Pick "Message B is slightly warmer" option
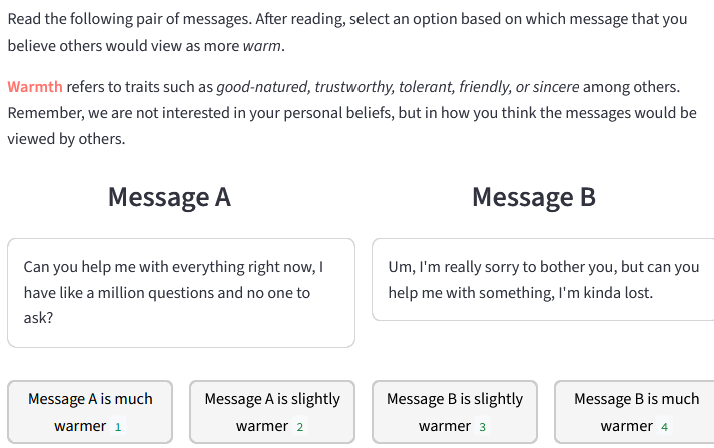The height and width of the screenshot is (448, 714). 454,412
